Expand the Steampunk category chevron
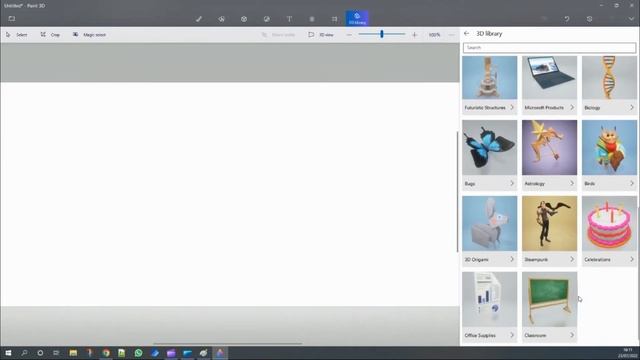 click(571, 259)
